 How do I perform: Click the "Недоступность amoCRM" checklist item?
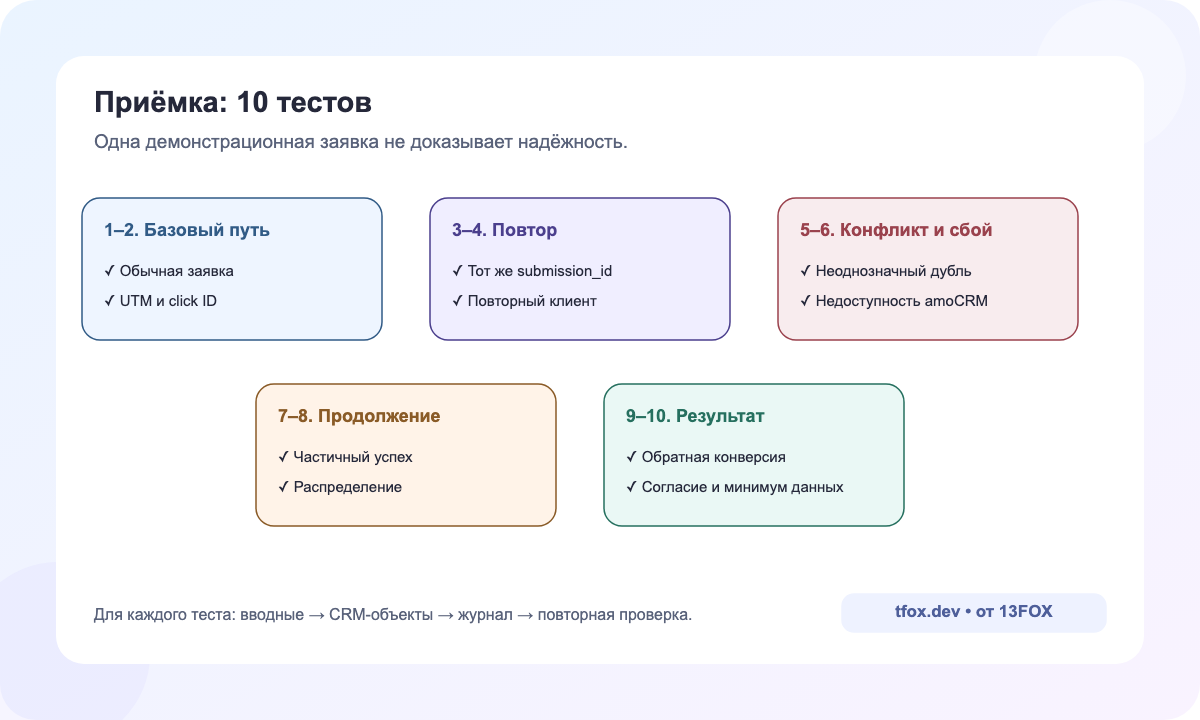pyautogui.click(x=894, y=300)
